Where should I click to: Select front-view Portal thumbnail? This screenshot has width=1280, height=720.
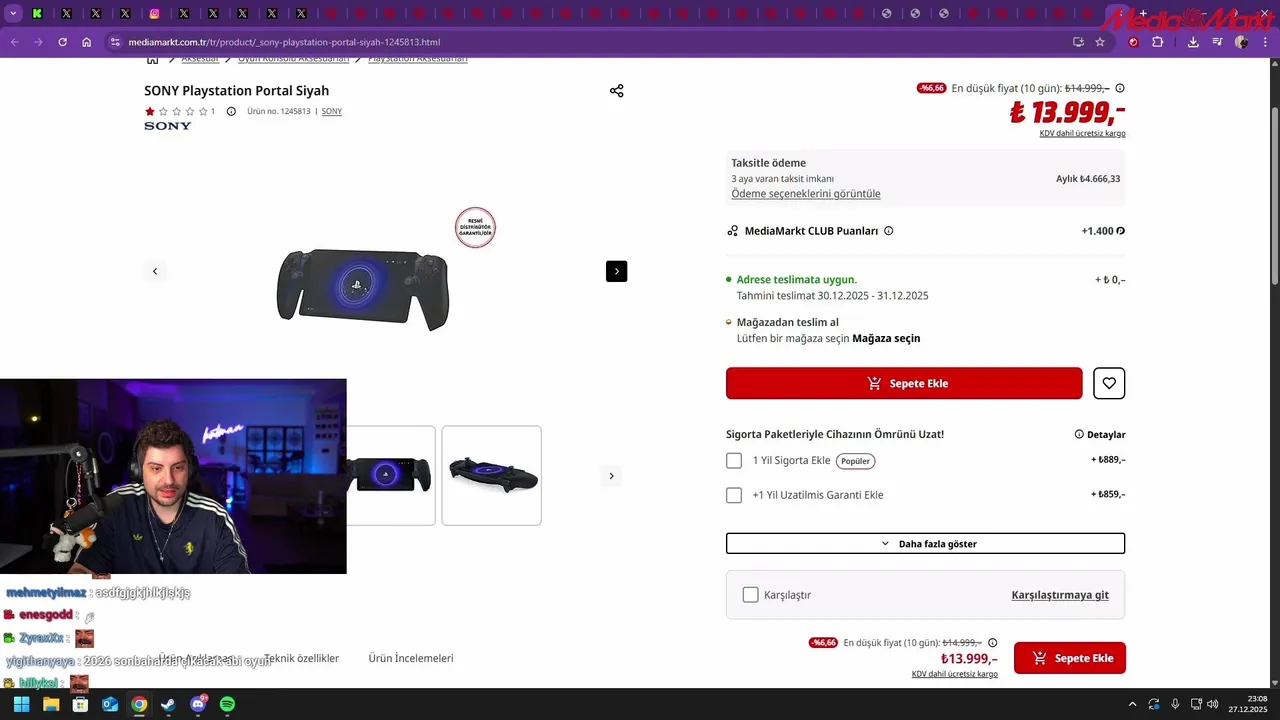390,475
